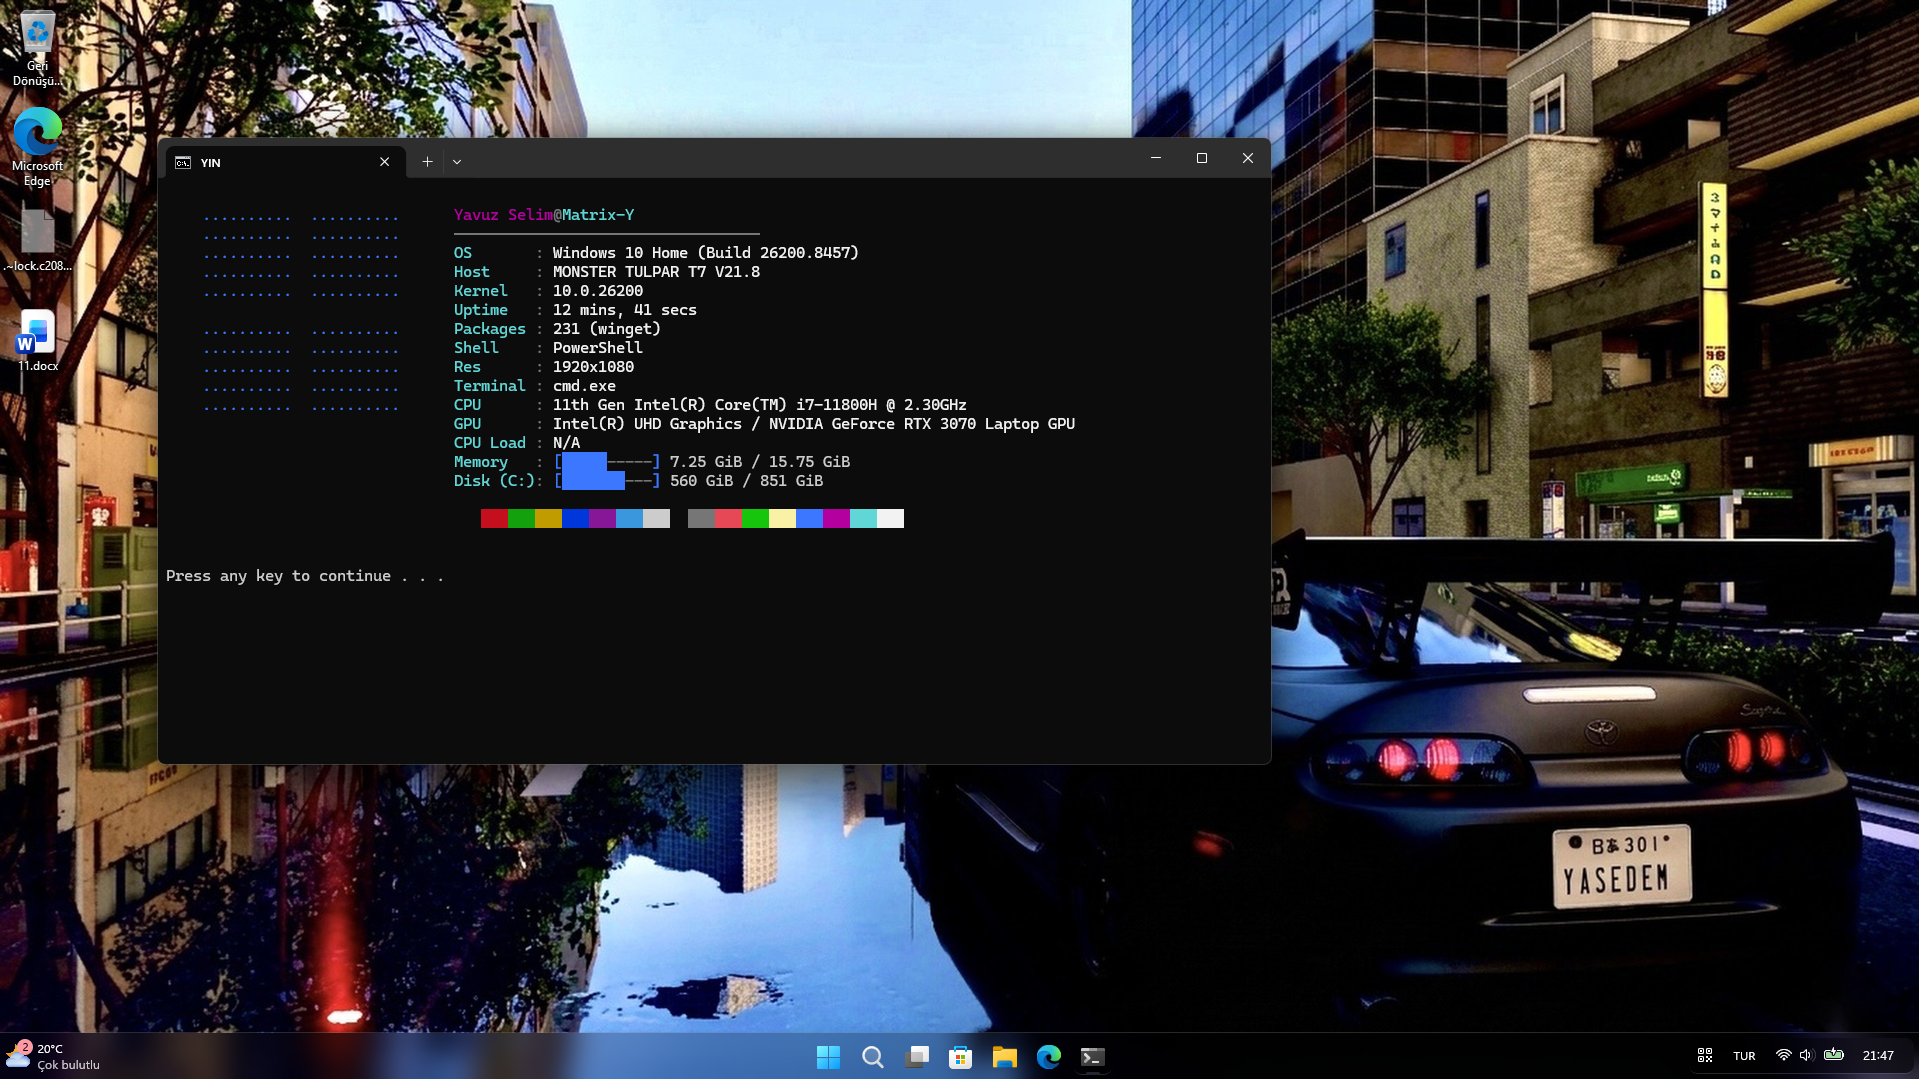Open the clock showing 21:47
Image resolution: width=1919 pixels, height=1079 pixels.
[x=1878, y=1056]
